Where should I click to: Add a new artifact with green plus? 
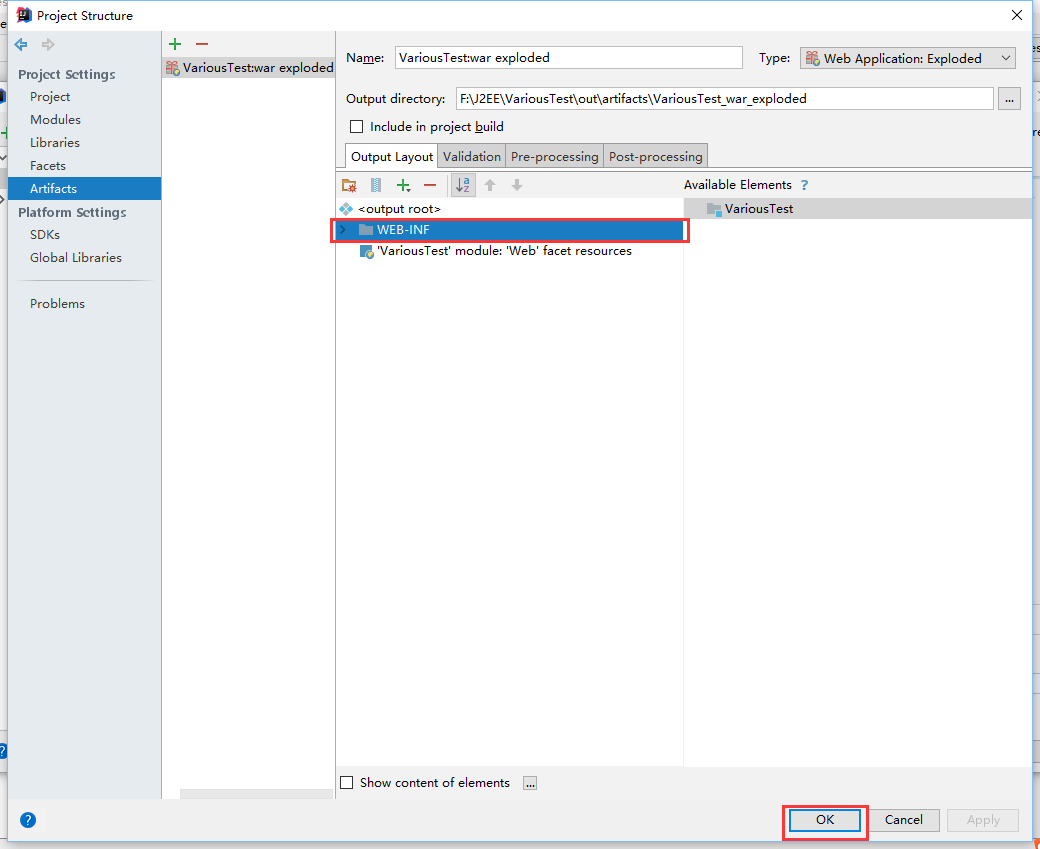point(175,44)
